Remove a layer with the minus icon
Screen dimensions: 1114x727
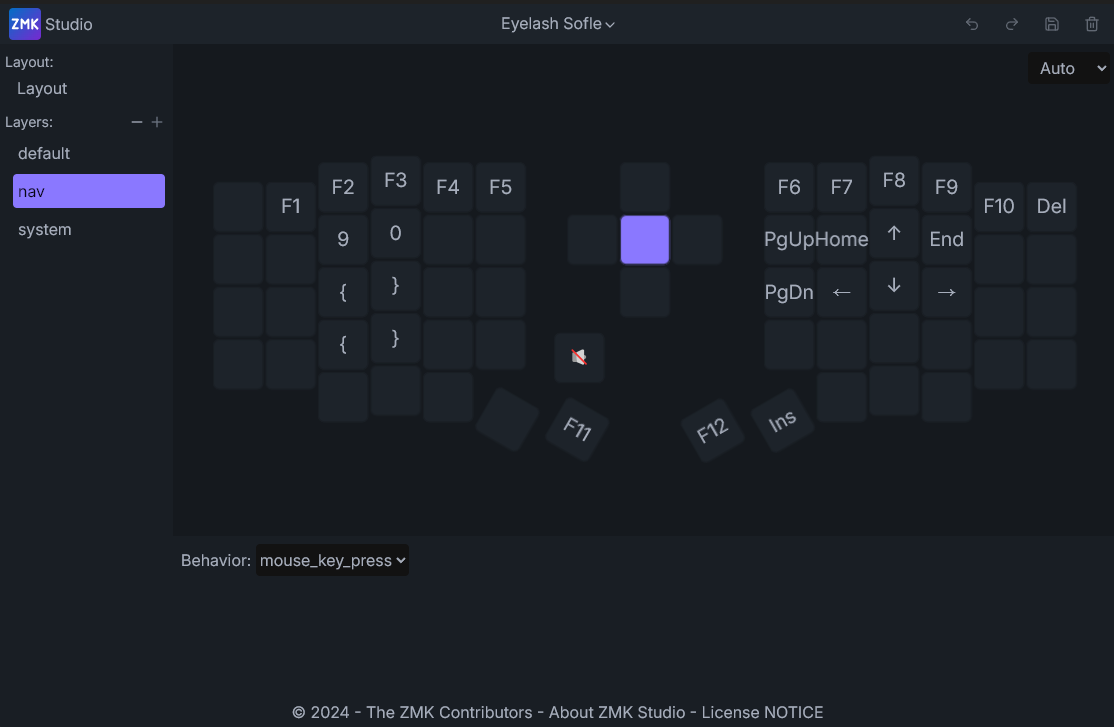point(136,122)
